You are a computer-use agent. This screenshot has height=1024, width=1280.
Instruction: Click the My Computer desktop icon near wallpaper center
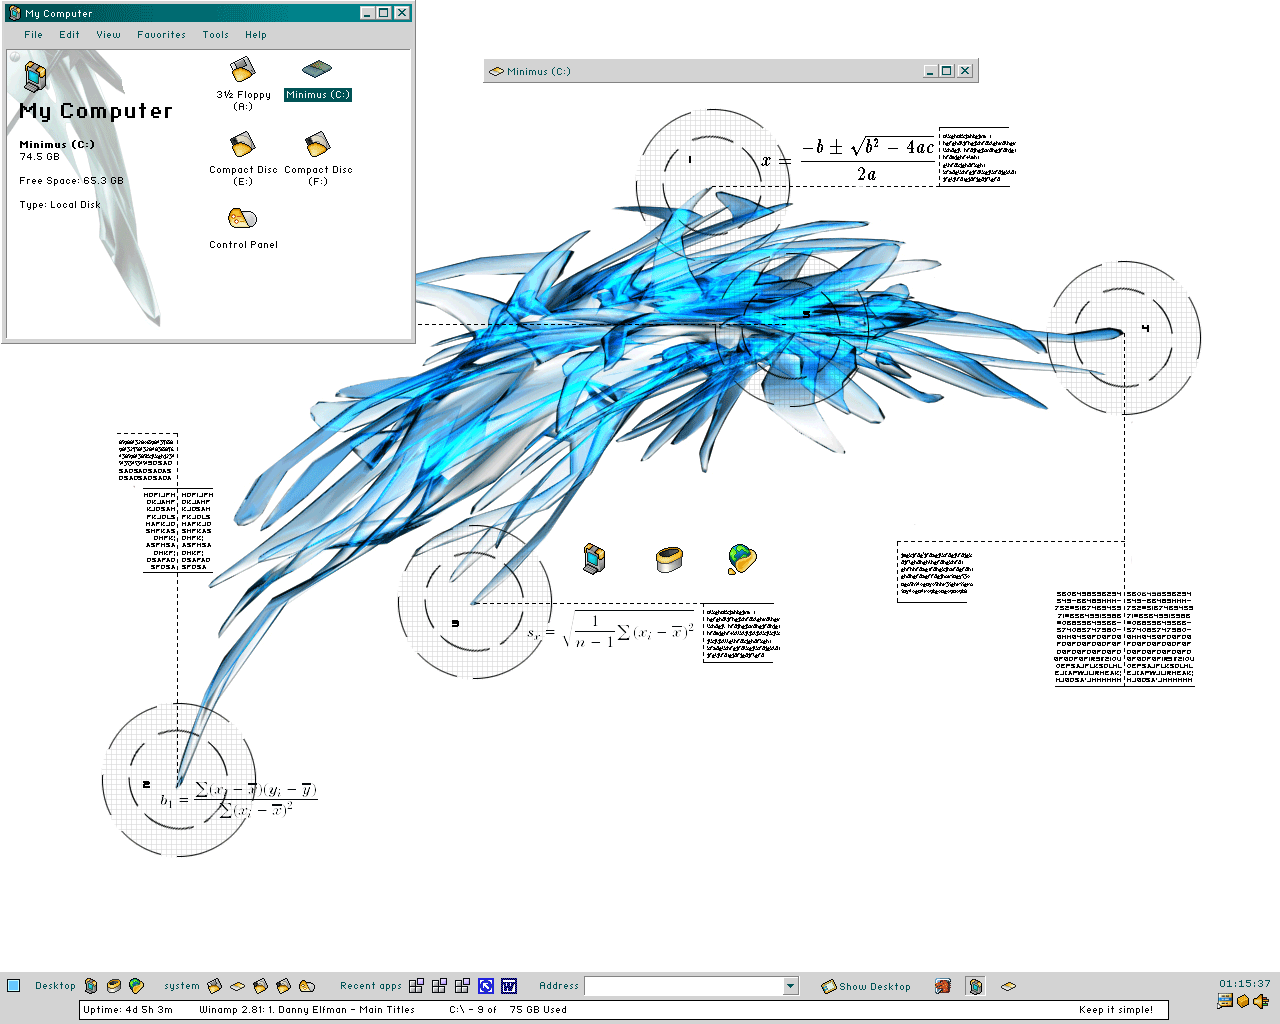coord(595,558)
